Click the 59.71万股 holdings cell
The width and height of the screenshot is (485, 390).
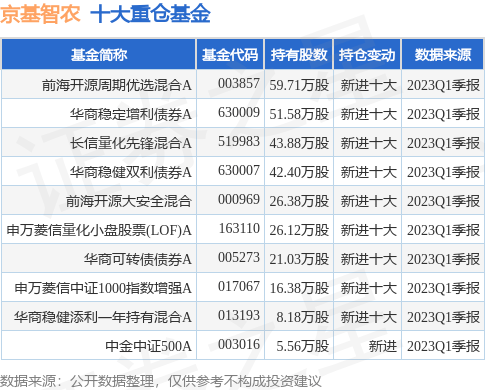tap(299, 85)
